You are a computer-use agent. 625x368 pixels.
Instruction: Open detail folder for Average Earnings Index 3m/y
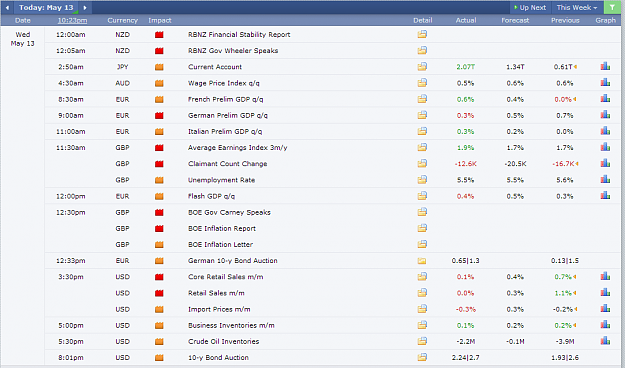422,148
